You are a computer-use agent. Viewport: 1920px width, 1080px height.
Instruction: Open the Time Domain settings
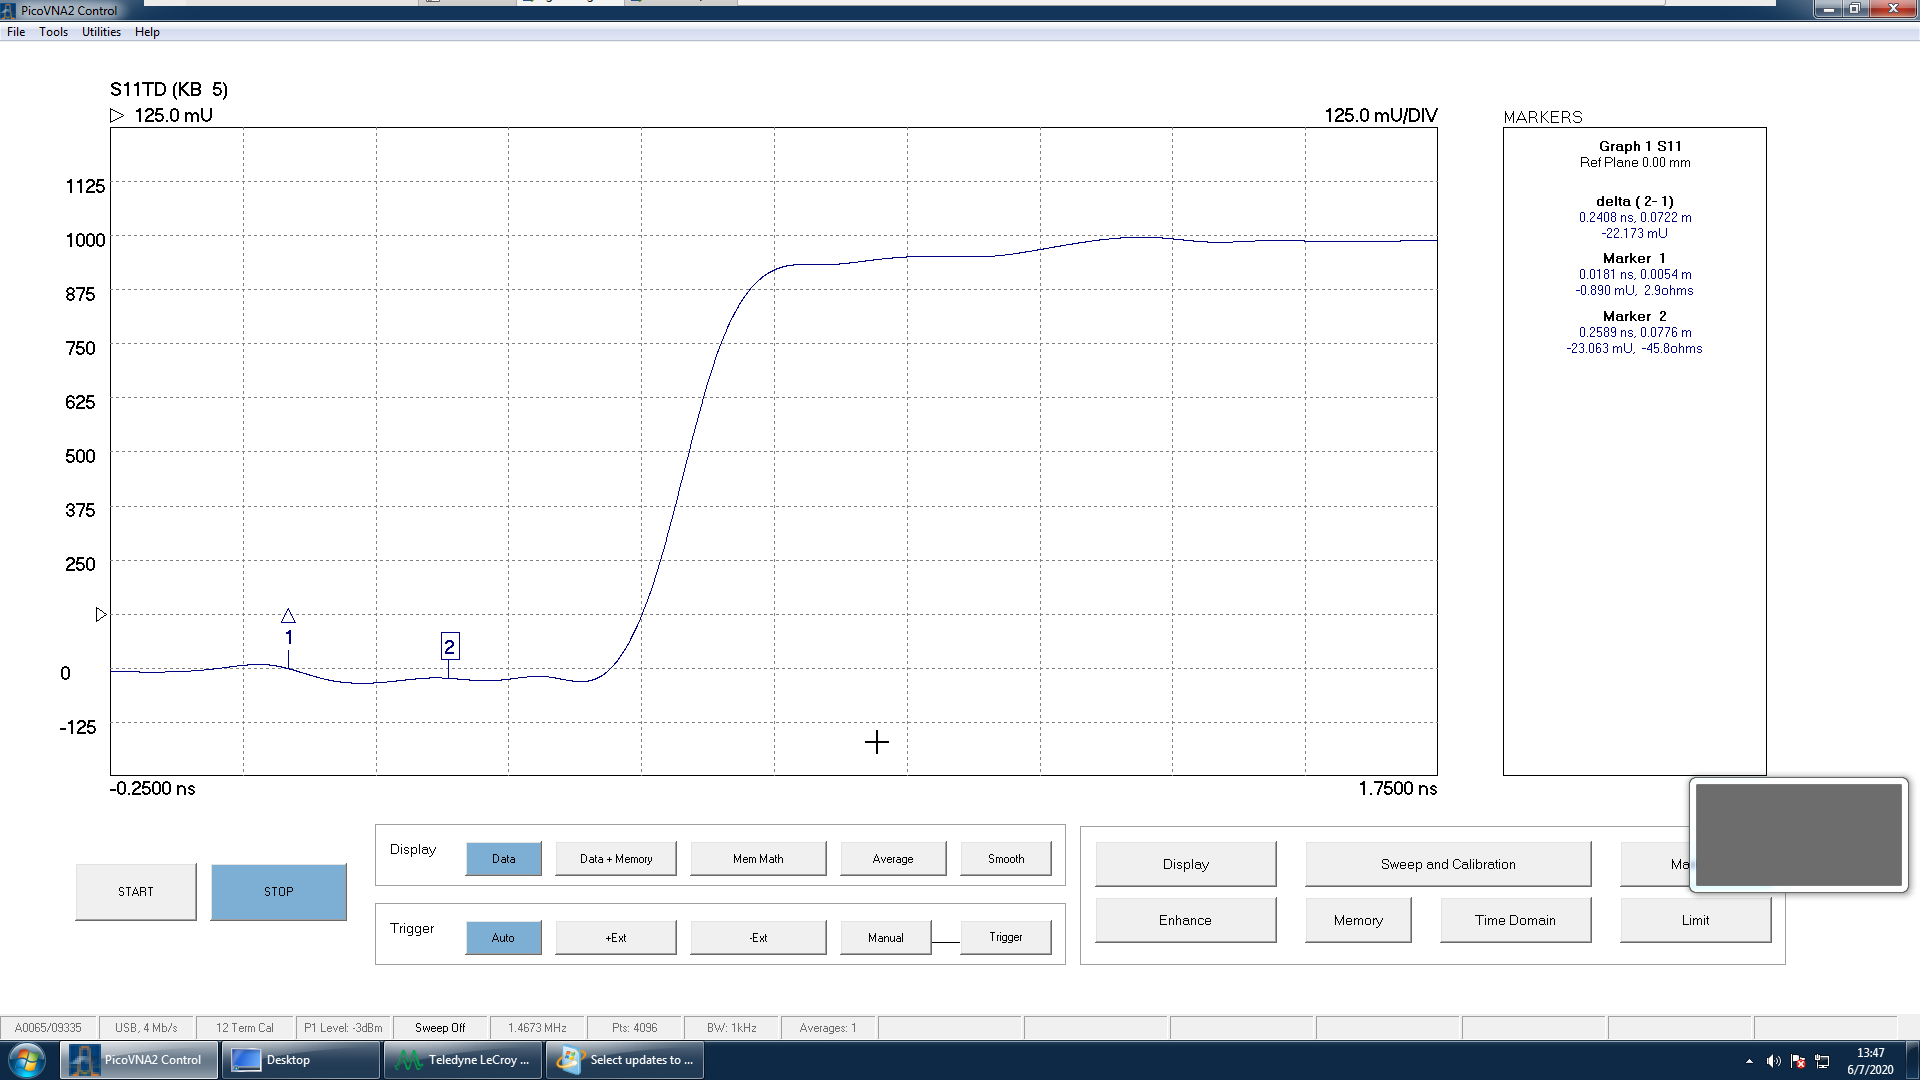[1514, 920]
